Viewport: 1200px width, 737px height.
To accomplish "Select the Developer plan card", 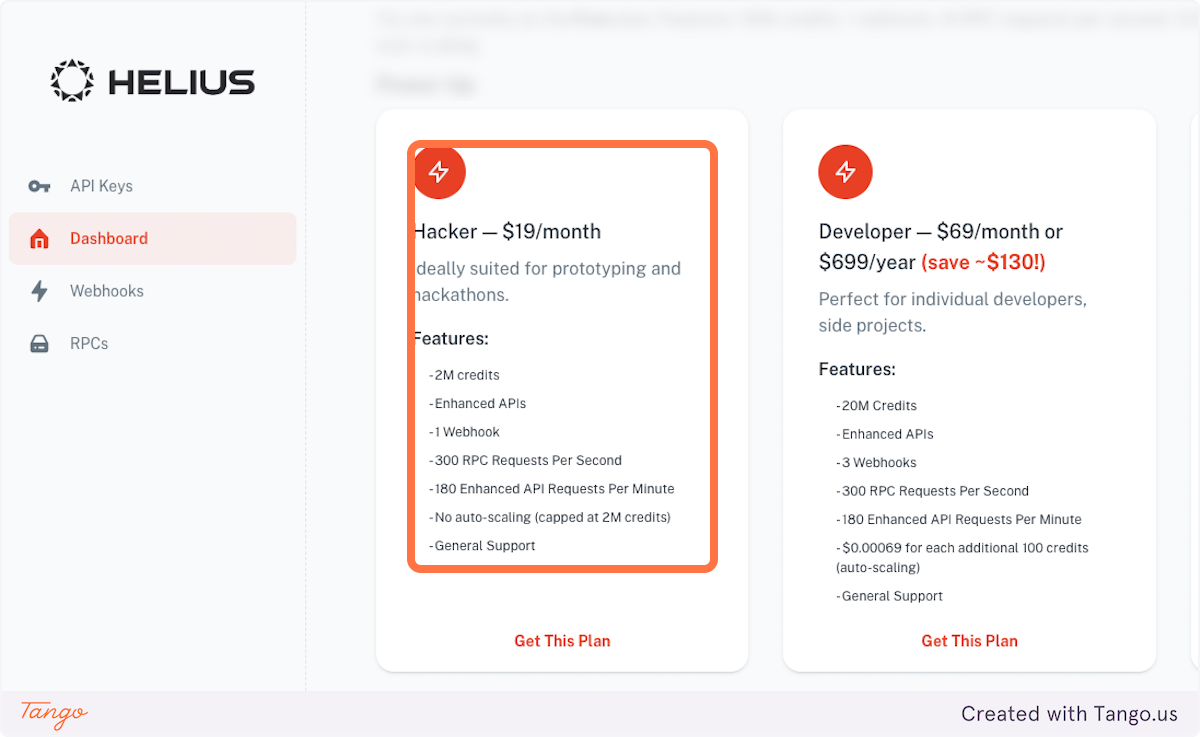I will pyautogui.click(x=969, y=390).
